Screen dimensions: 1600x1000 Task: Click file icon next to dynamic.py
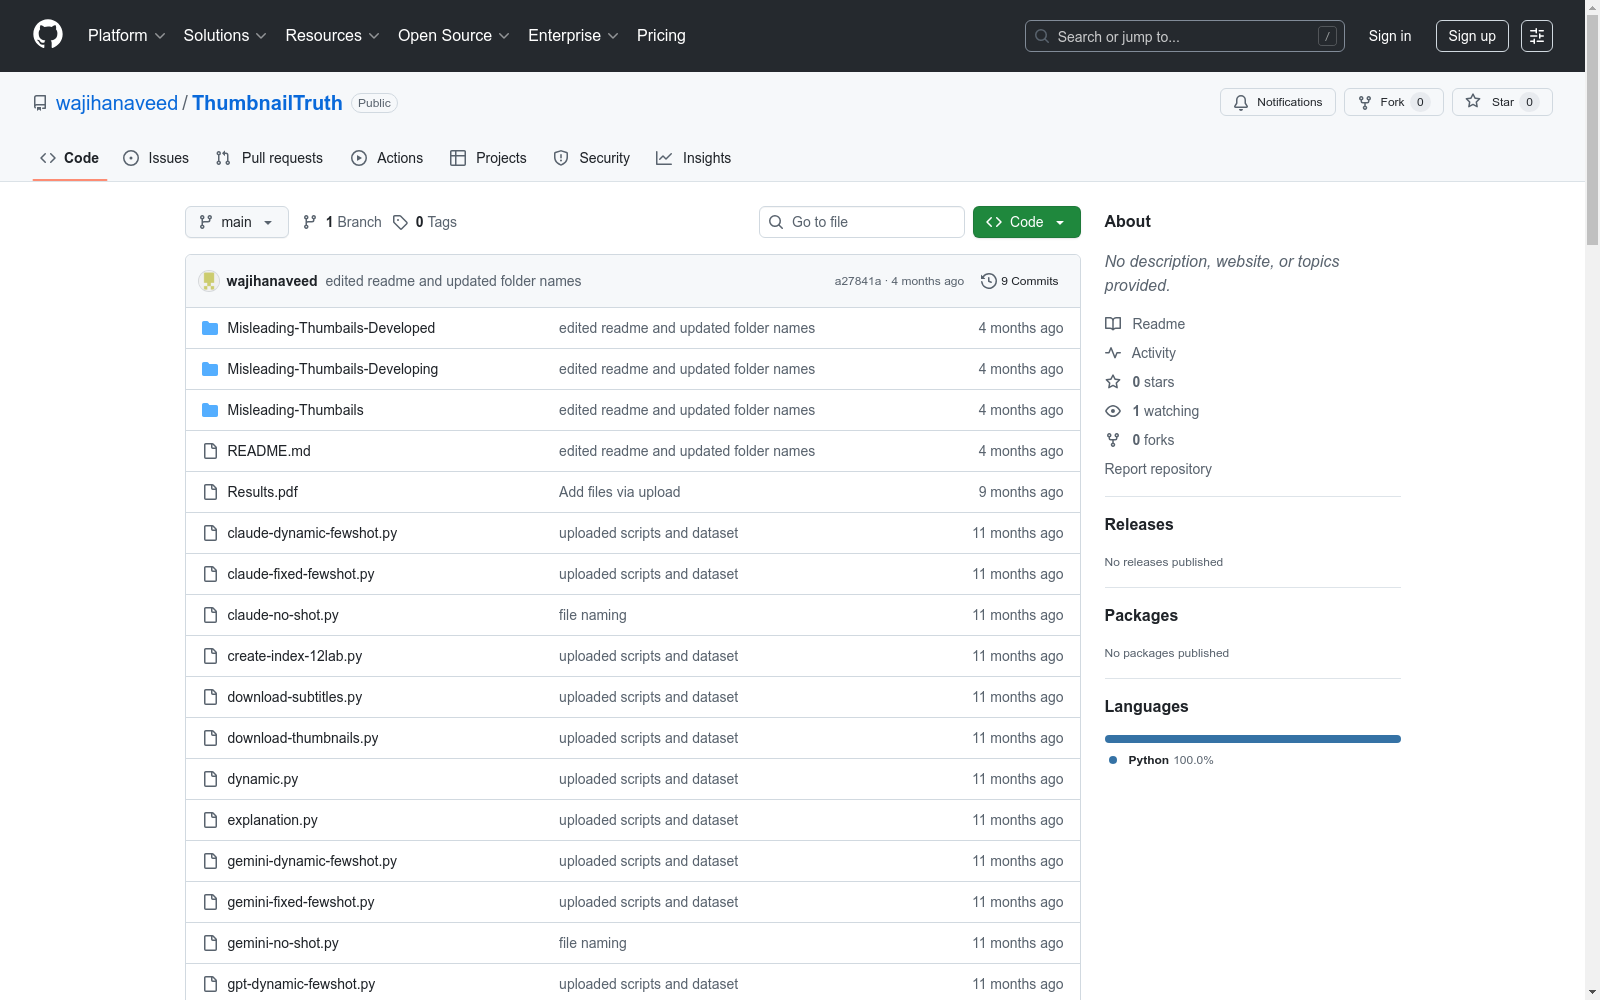[x=210, y=779]
